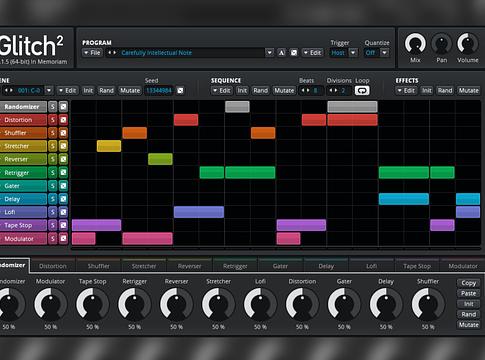The width and height of the screenshot is (485, 360).
Task: Generate a new seed with the Seed dice icon
Action: click(180, 90)
